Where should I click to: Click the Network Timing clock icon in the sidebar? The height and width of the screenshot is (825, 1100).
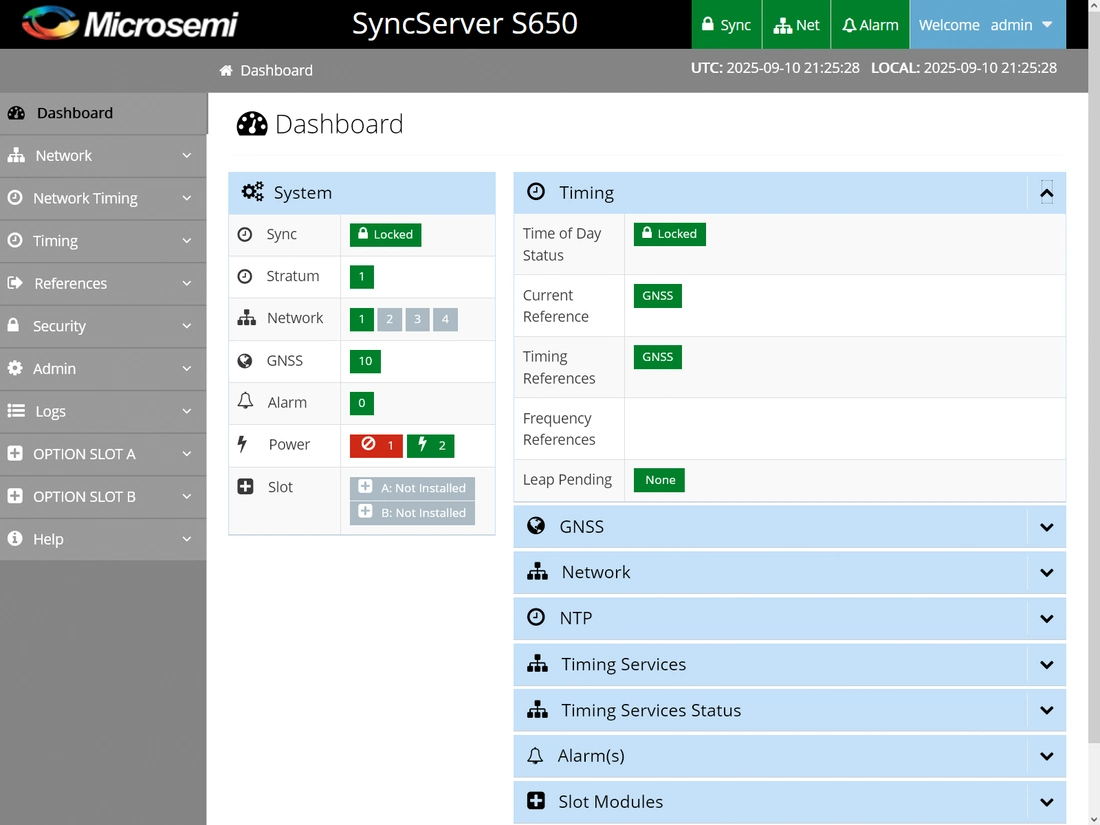(x=15, y=198)
